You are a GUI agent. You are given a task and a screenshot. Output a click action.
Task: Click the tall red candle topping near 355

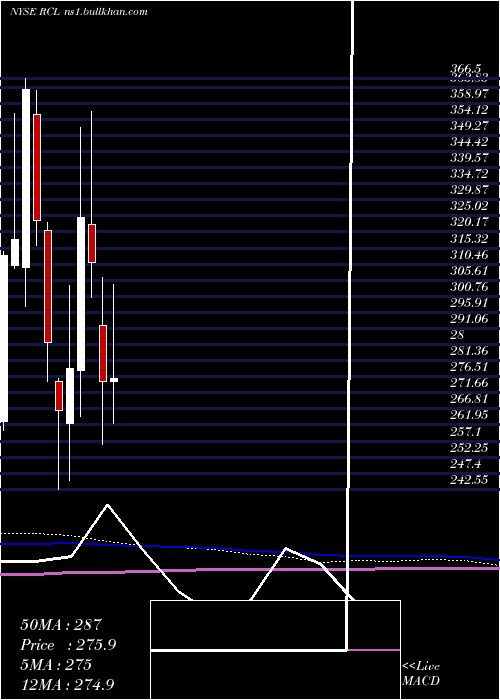coord(37,167)
